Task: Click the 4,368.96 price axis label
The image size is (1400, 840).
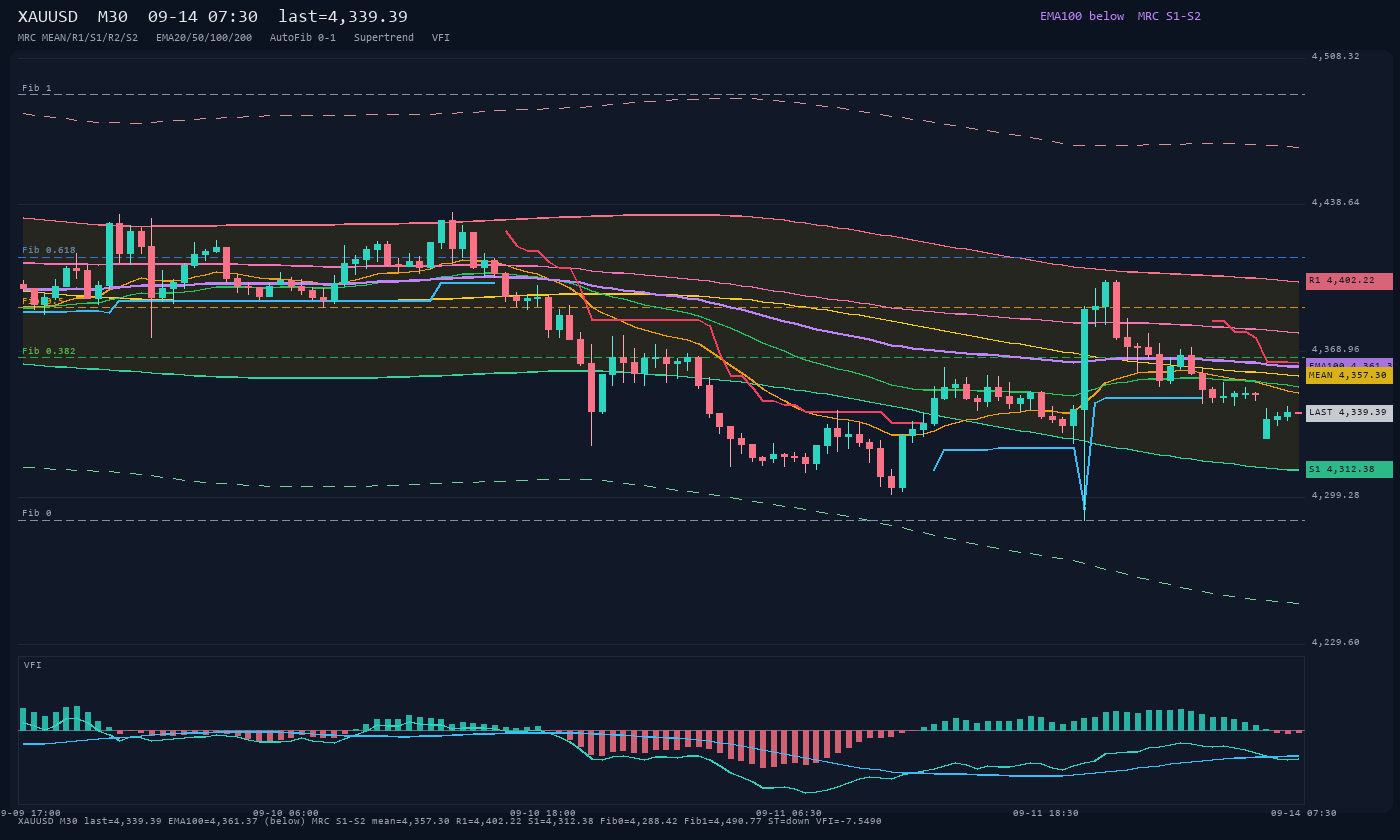Action: click(x=1335, y=349)
